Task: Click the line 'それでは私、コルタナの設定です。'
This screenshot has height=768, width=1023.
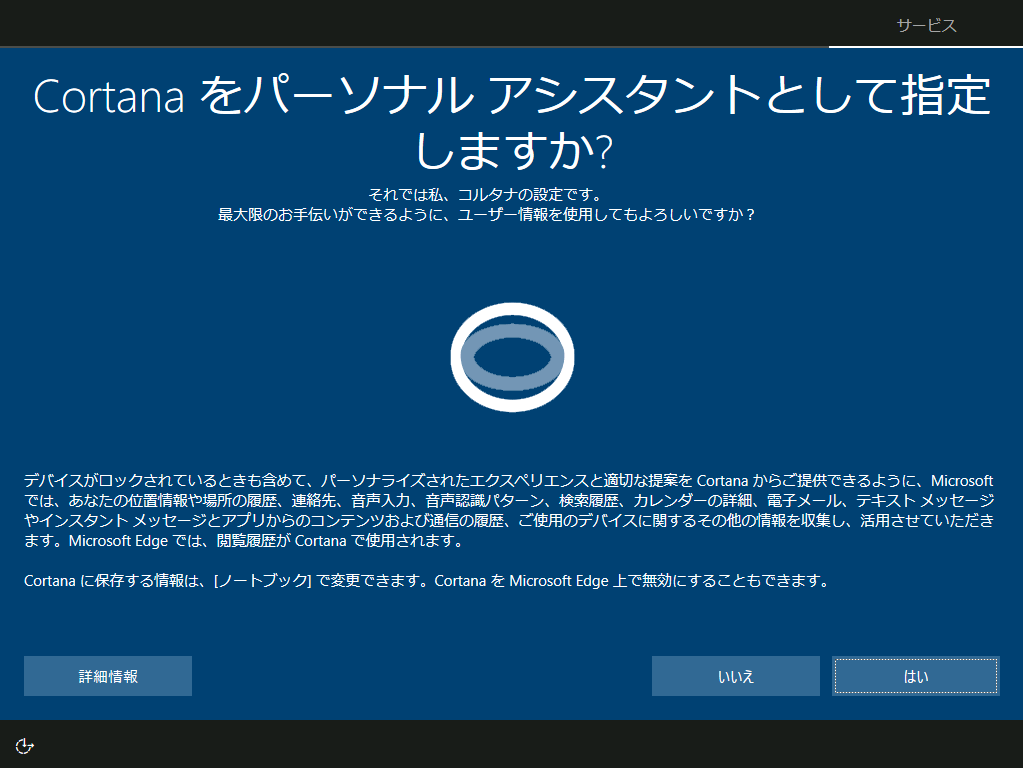Action: click(x=486, y=194)
